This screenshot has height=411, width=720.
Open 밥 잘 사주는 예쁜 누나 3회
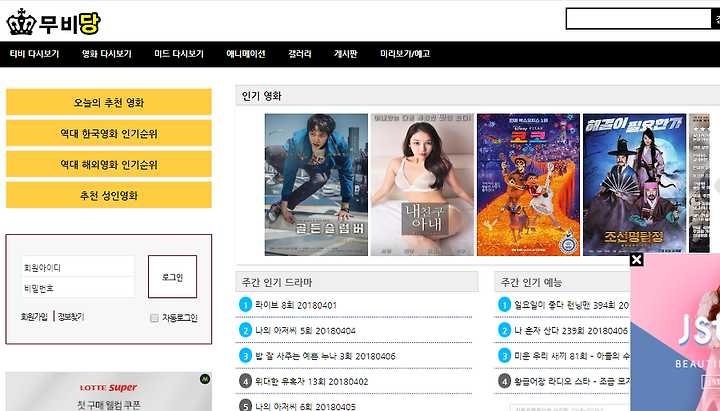click(325, 356)
